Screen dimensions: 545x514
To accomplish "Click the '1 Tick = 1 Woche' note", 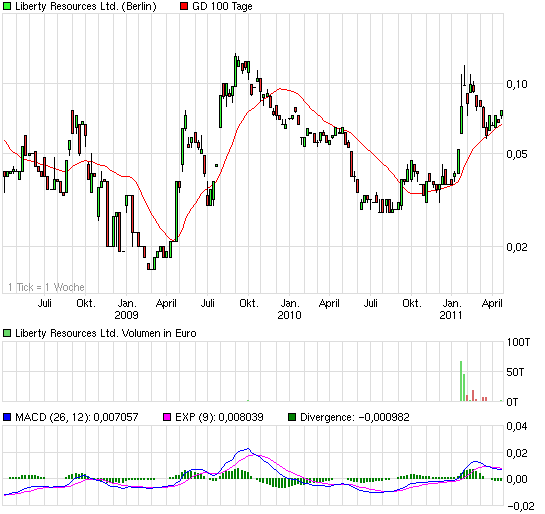I will point(46,287).
